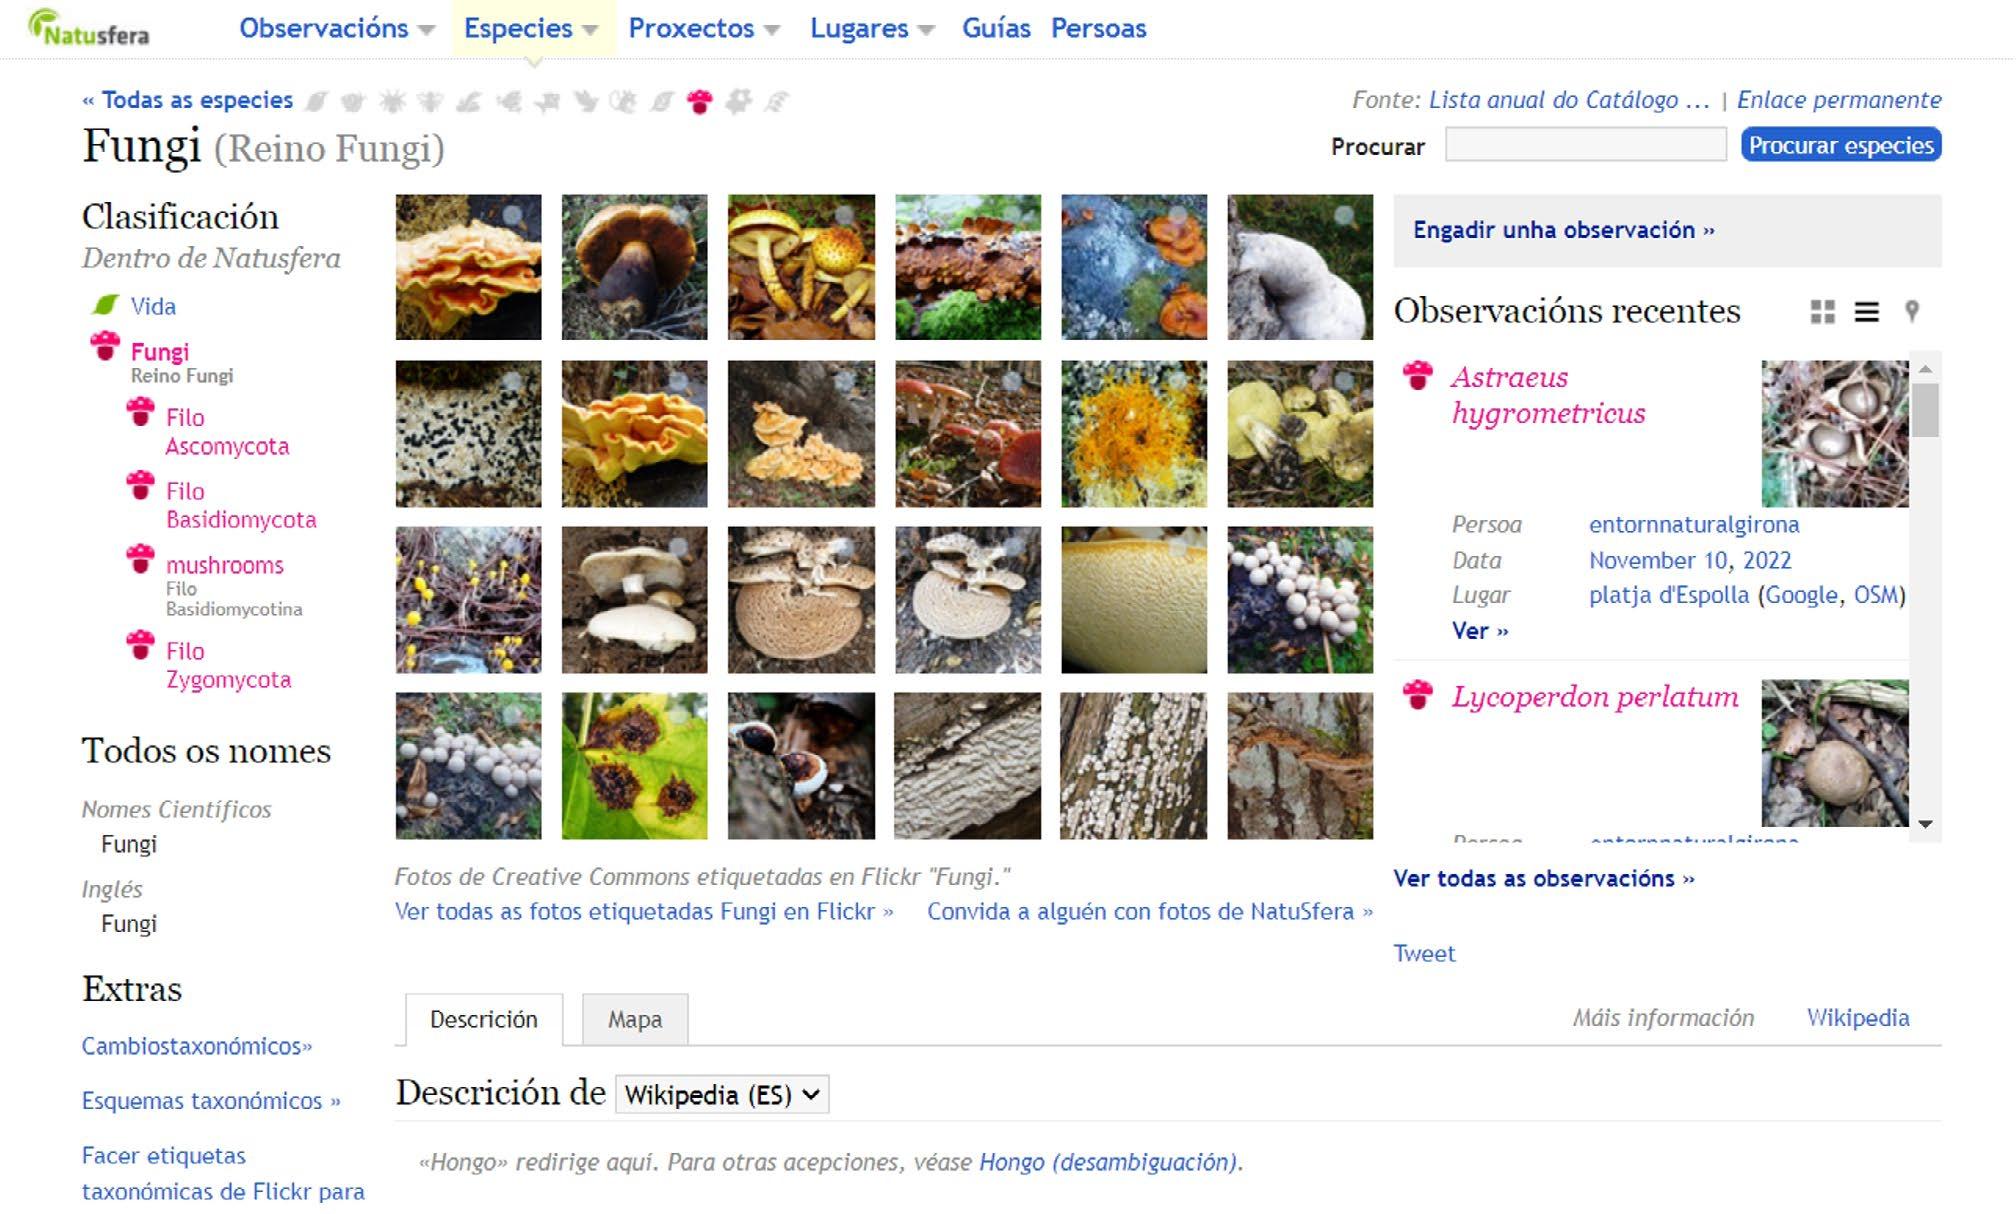Click the recent observations scrollbar down arrow

[x=1925, y=824]
